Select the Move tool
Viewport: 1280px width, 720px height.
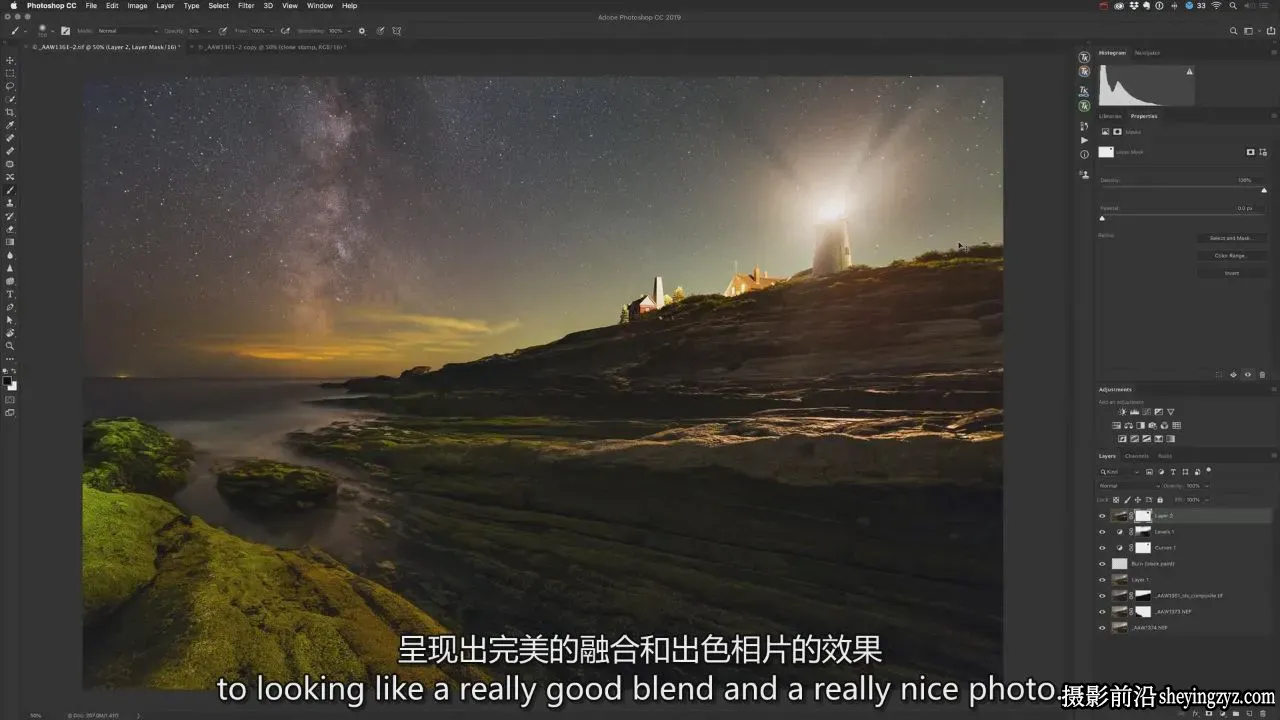[x=10, y=60]
